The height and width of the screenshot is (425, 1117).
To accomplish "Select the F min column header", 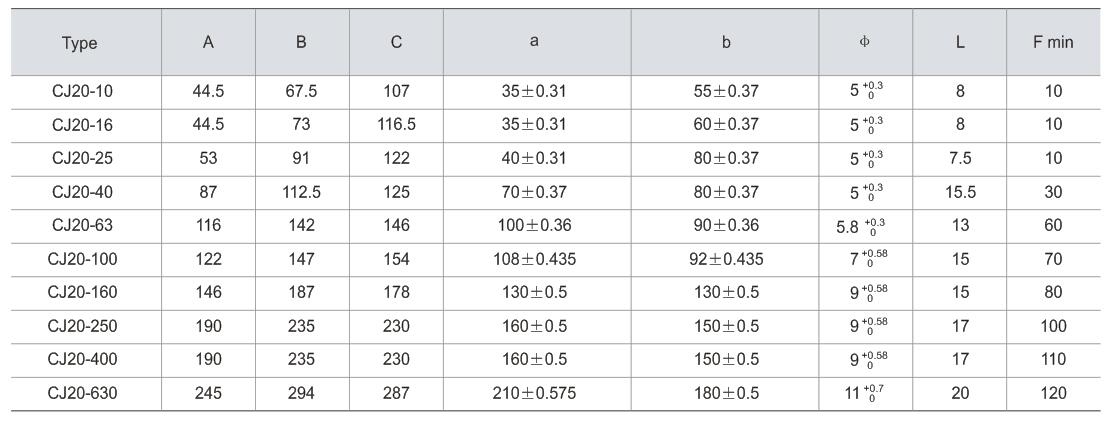I will 1052,43.
